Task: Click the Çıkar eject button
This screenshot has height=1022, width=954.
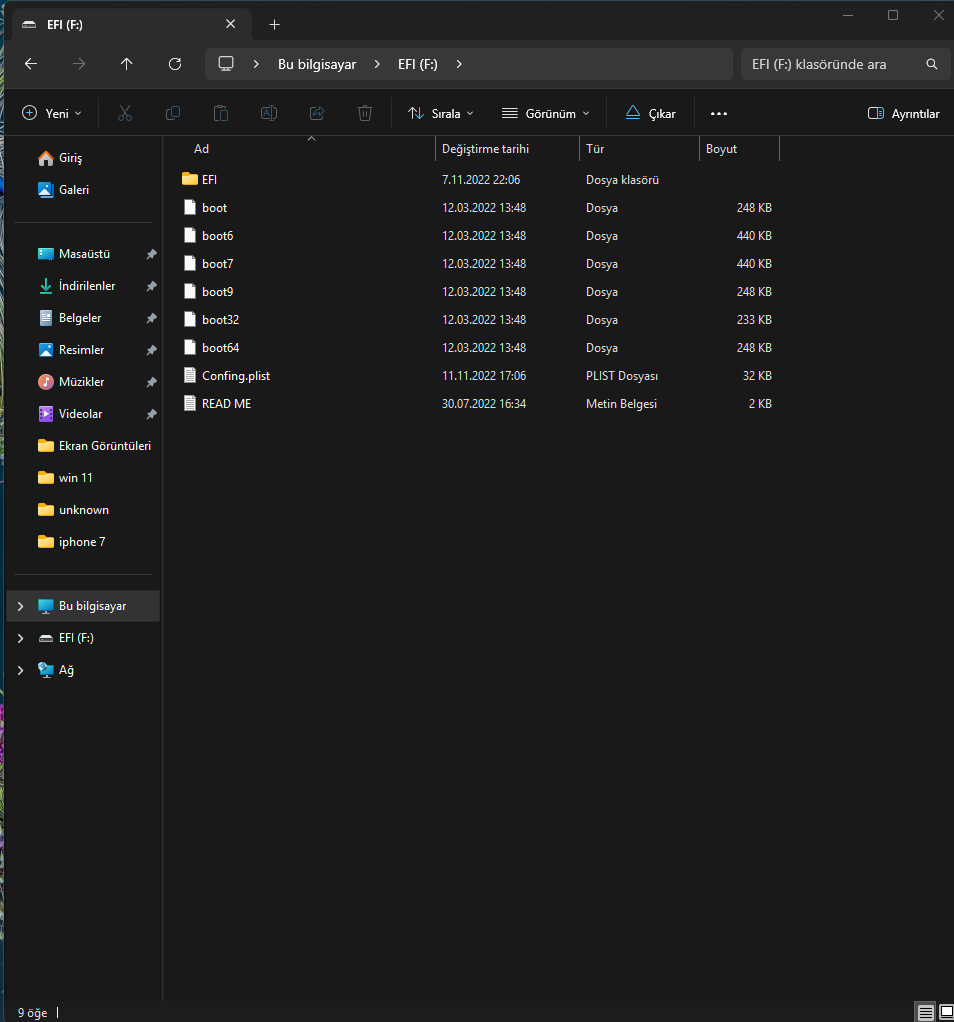Action: (x=650, y=114)
